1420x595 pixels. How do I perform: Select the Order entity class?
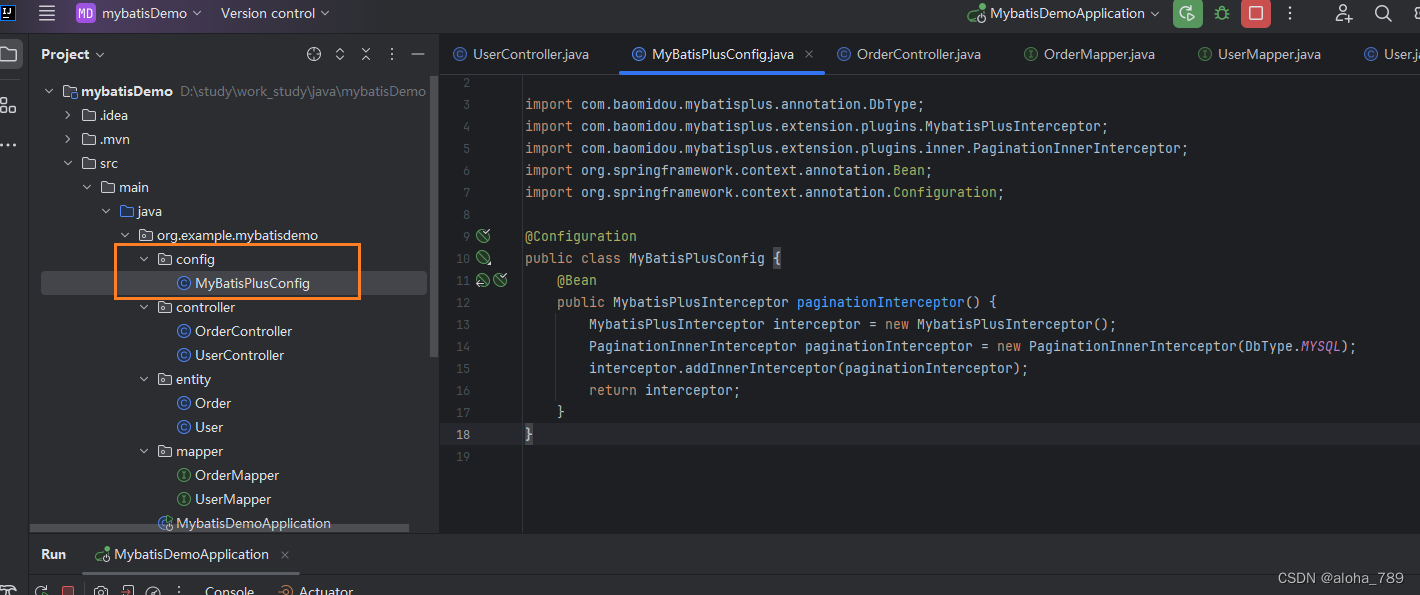point(212,403)
